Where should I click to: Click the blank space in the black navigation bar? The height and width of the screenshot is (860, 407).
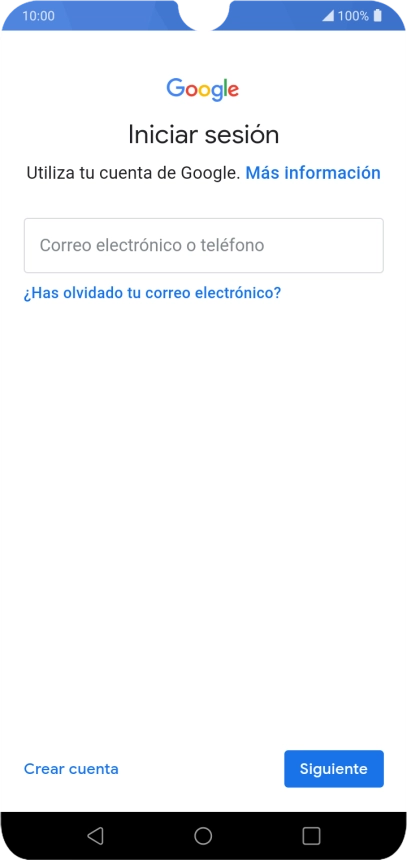pos(148,835)
